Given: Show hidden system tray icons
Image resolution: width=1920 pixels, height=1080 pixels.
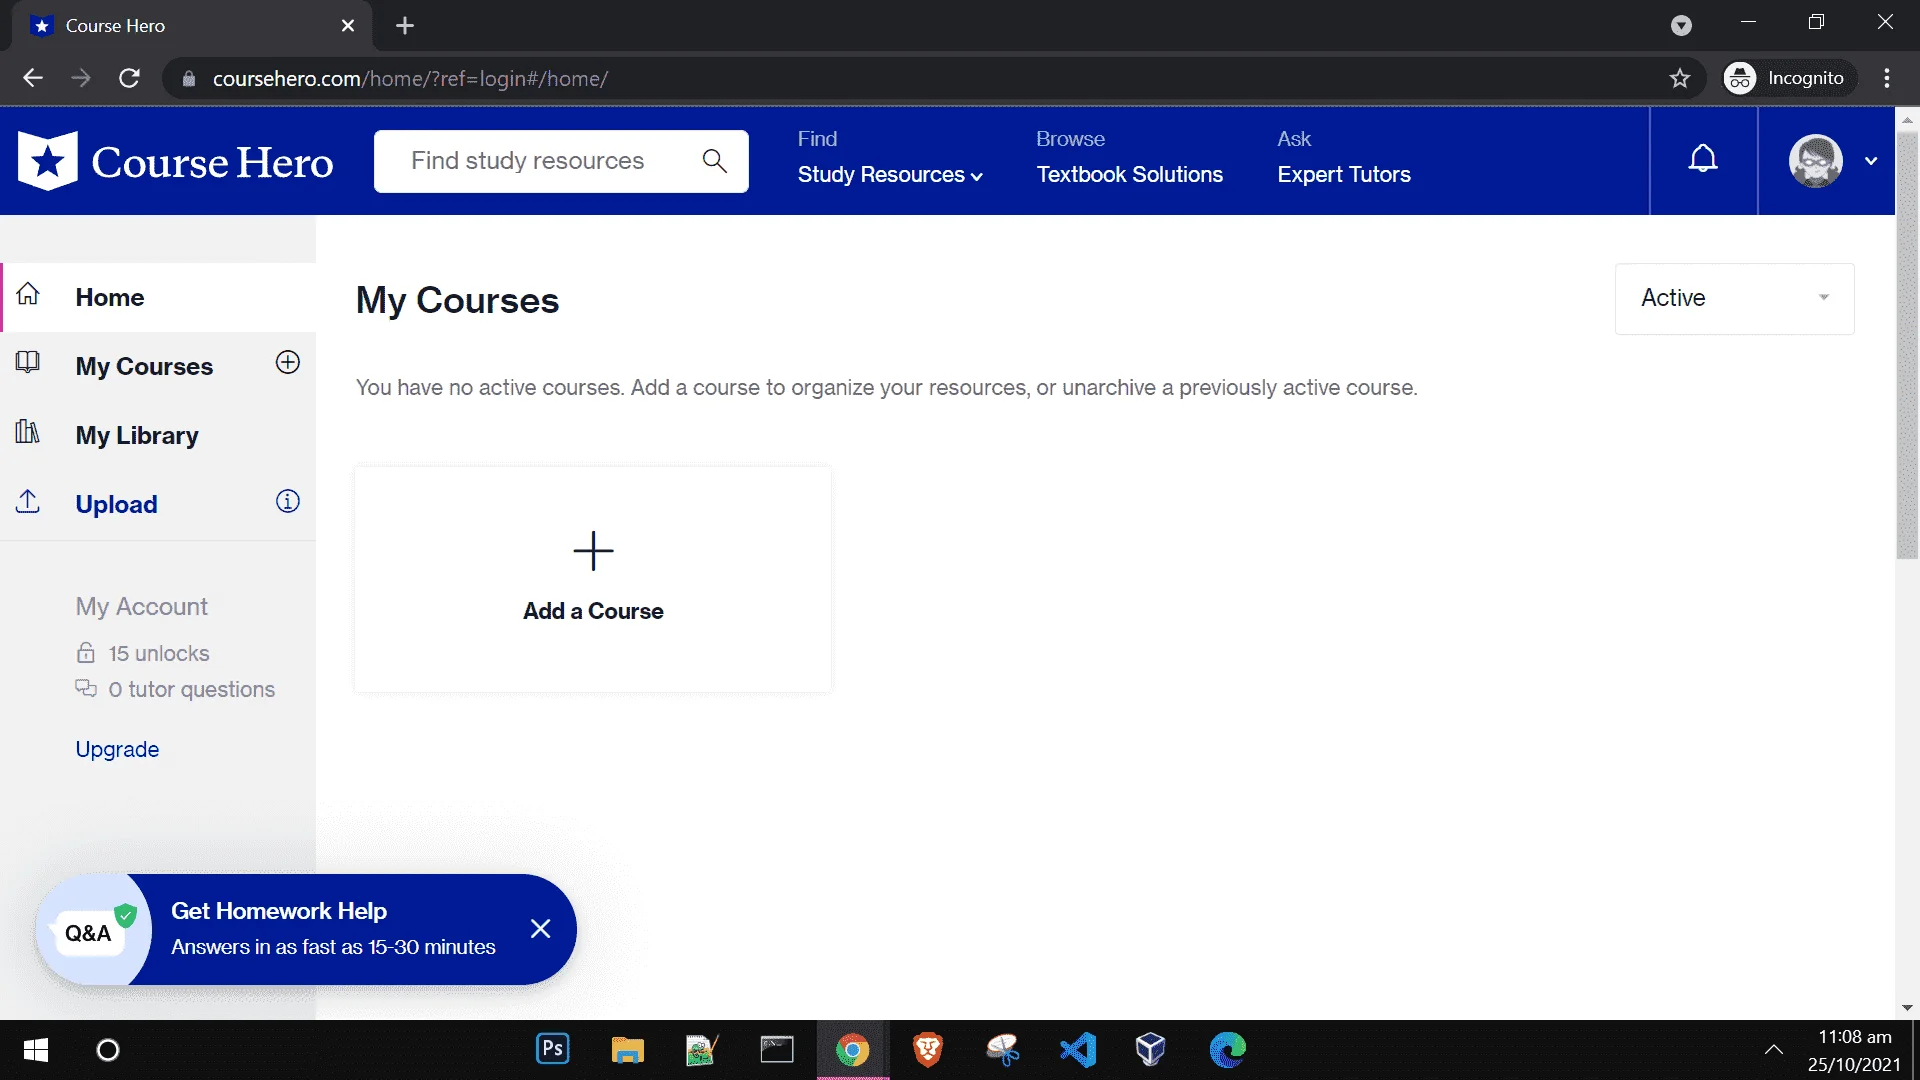Looking at the screenshot, I should (1774, 1050).
